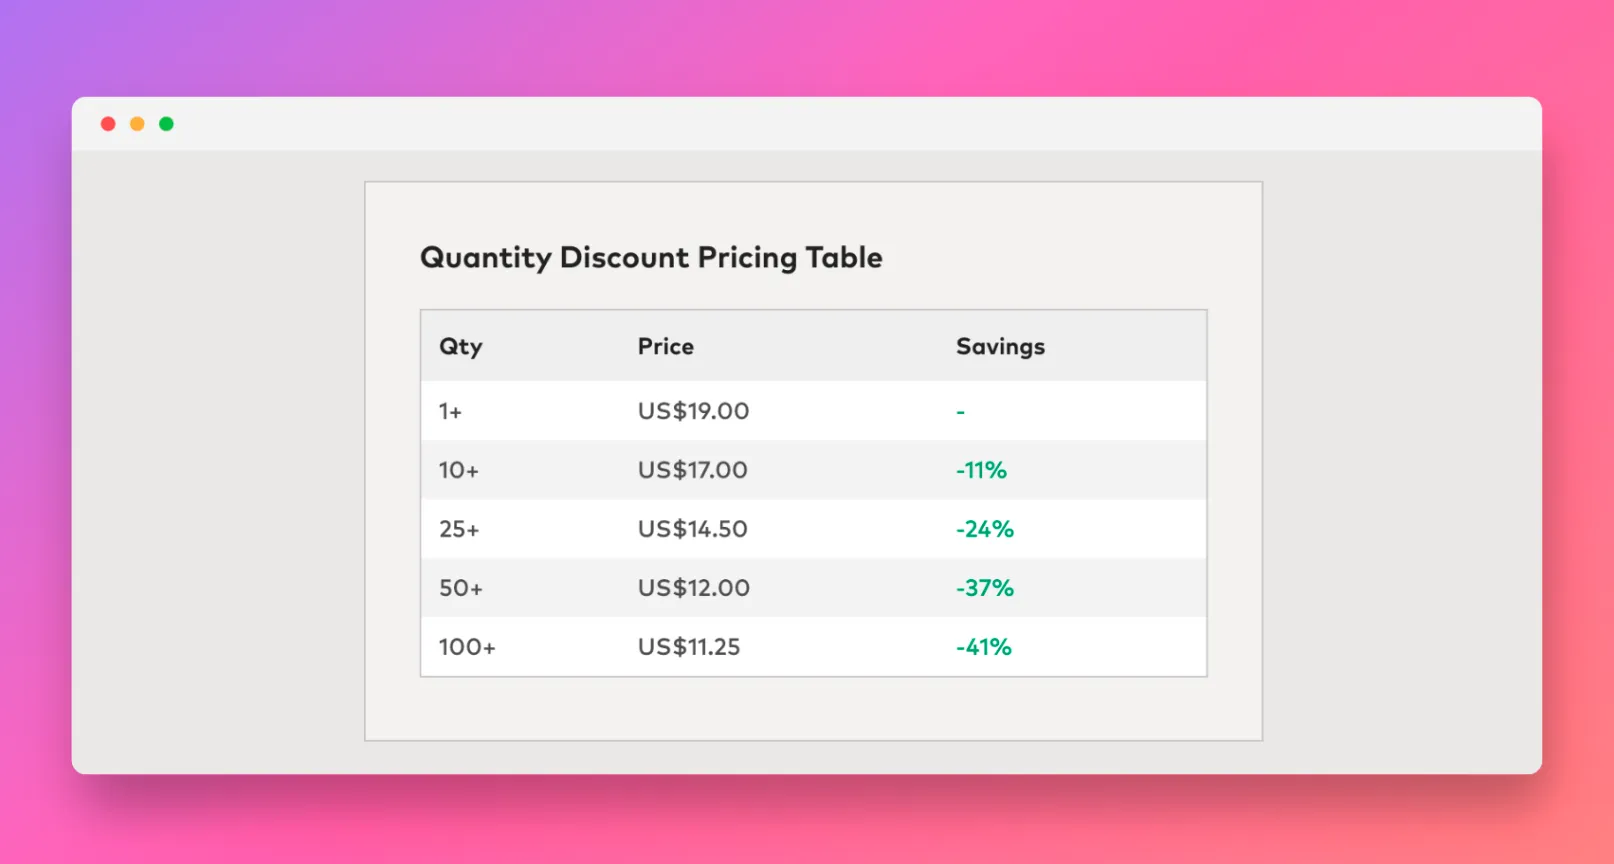1614x864 pixels.
Task: Click the US$17.00 price cell
Action: [x=693, y=470]
